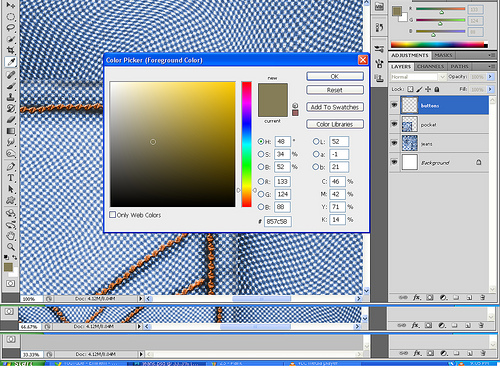The image size is (500, 375).
Task: Select the Type tool
Action: (11, 178)
